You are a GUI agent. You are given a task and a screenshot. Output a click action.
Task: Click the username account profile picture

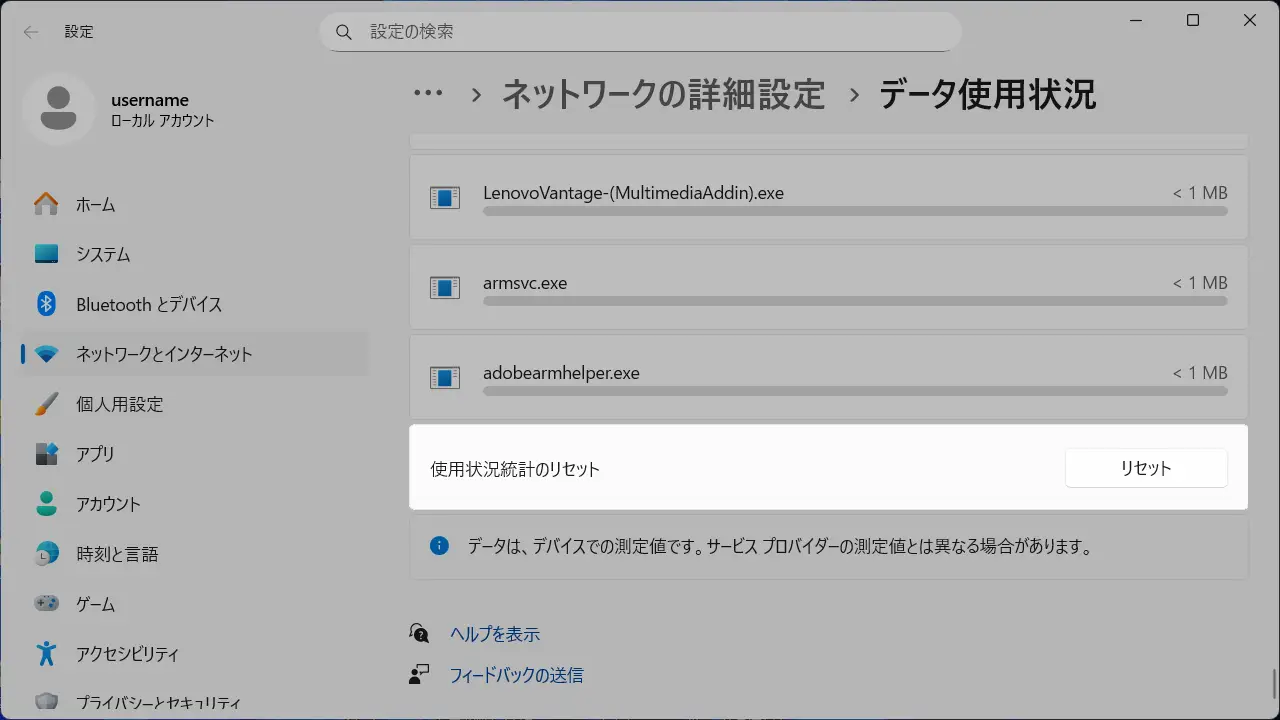coord(59,109)
